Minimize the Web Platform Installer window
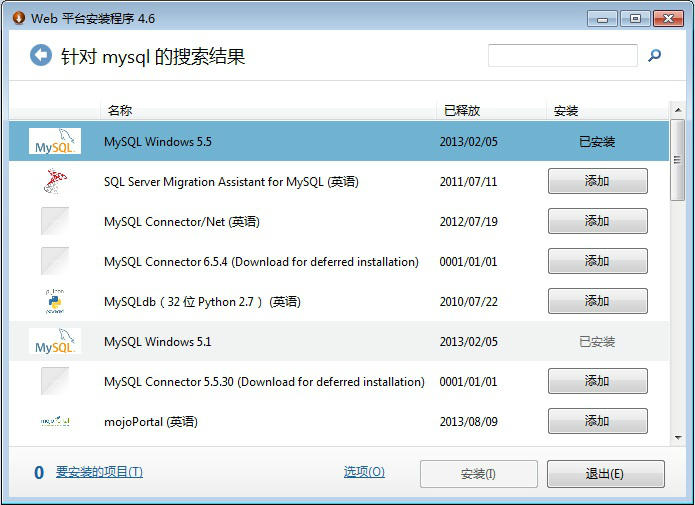The image size is (695, 505). coord(602,19)
